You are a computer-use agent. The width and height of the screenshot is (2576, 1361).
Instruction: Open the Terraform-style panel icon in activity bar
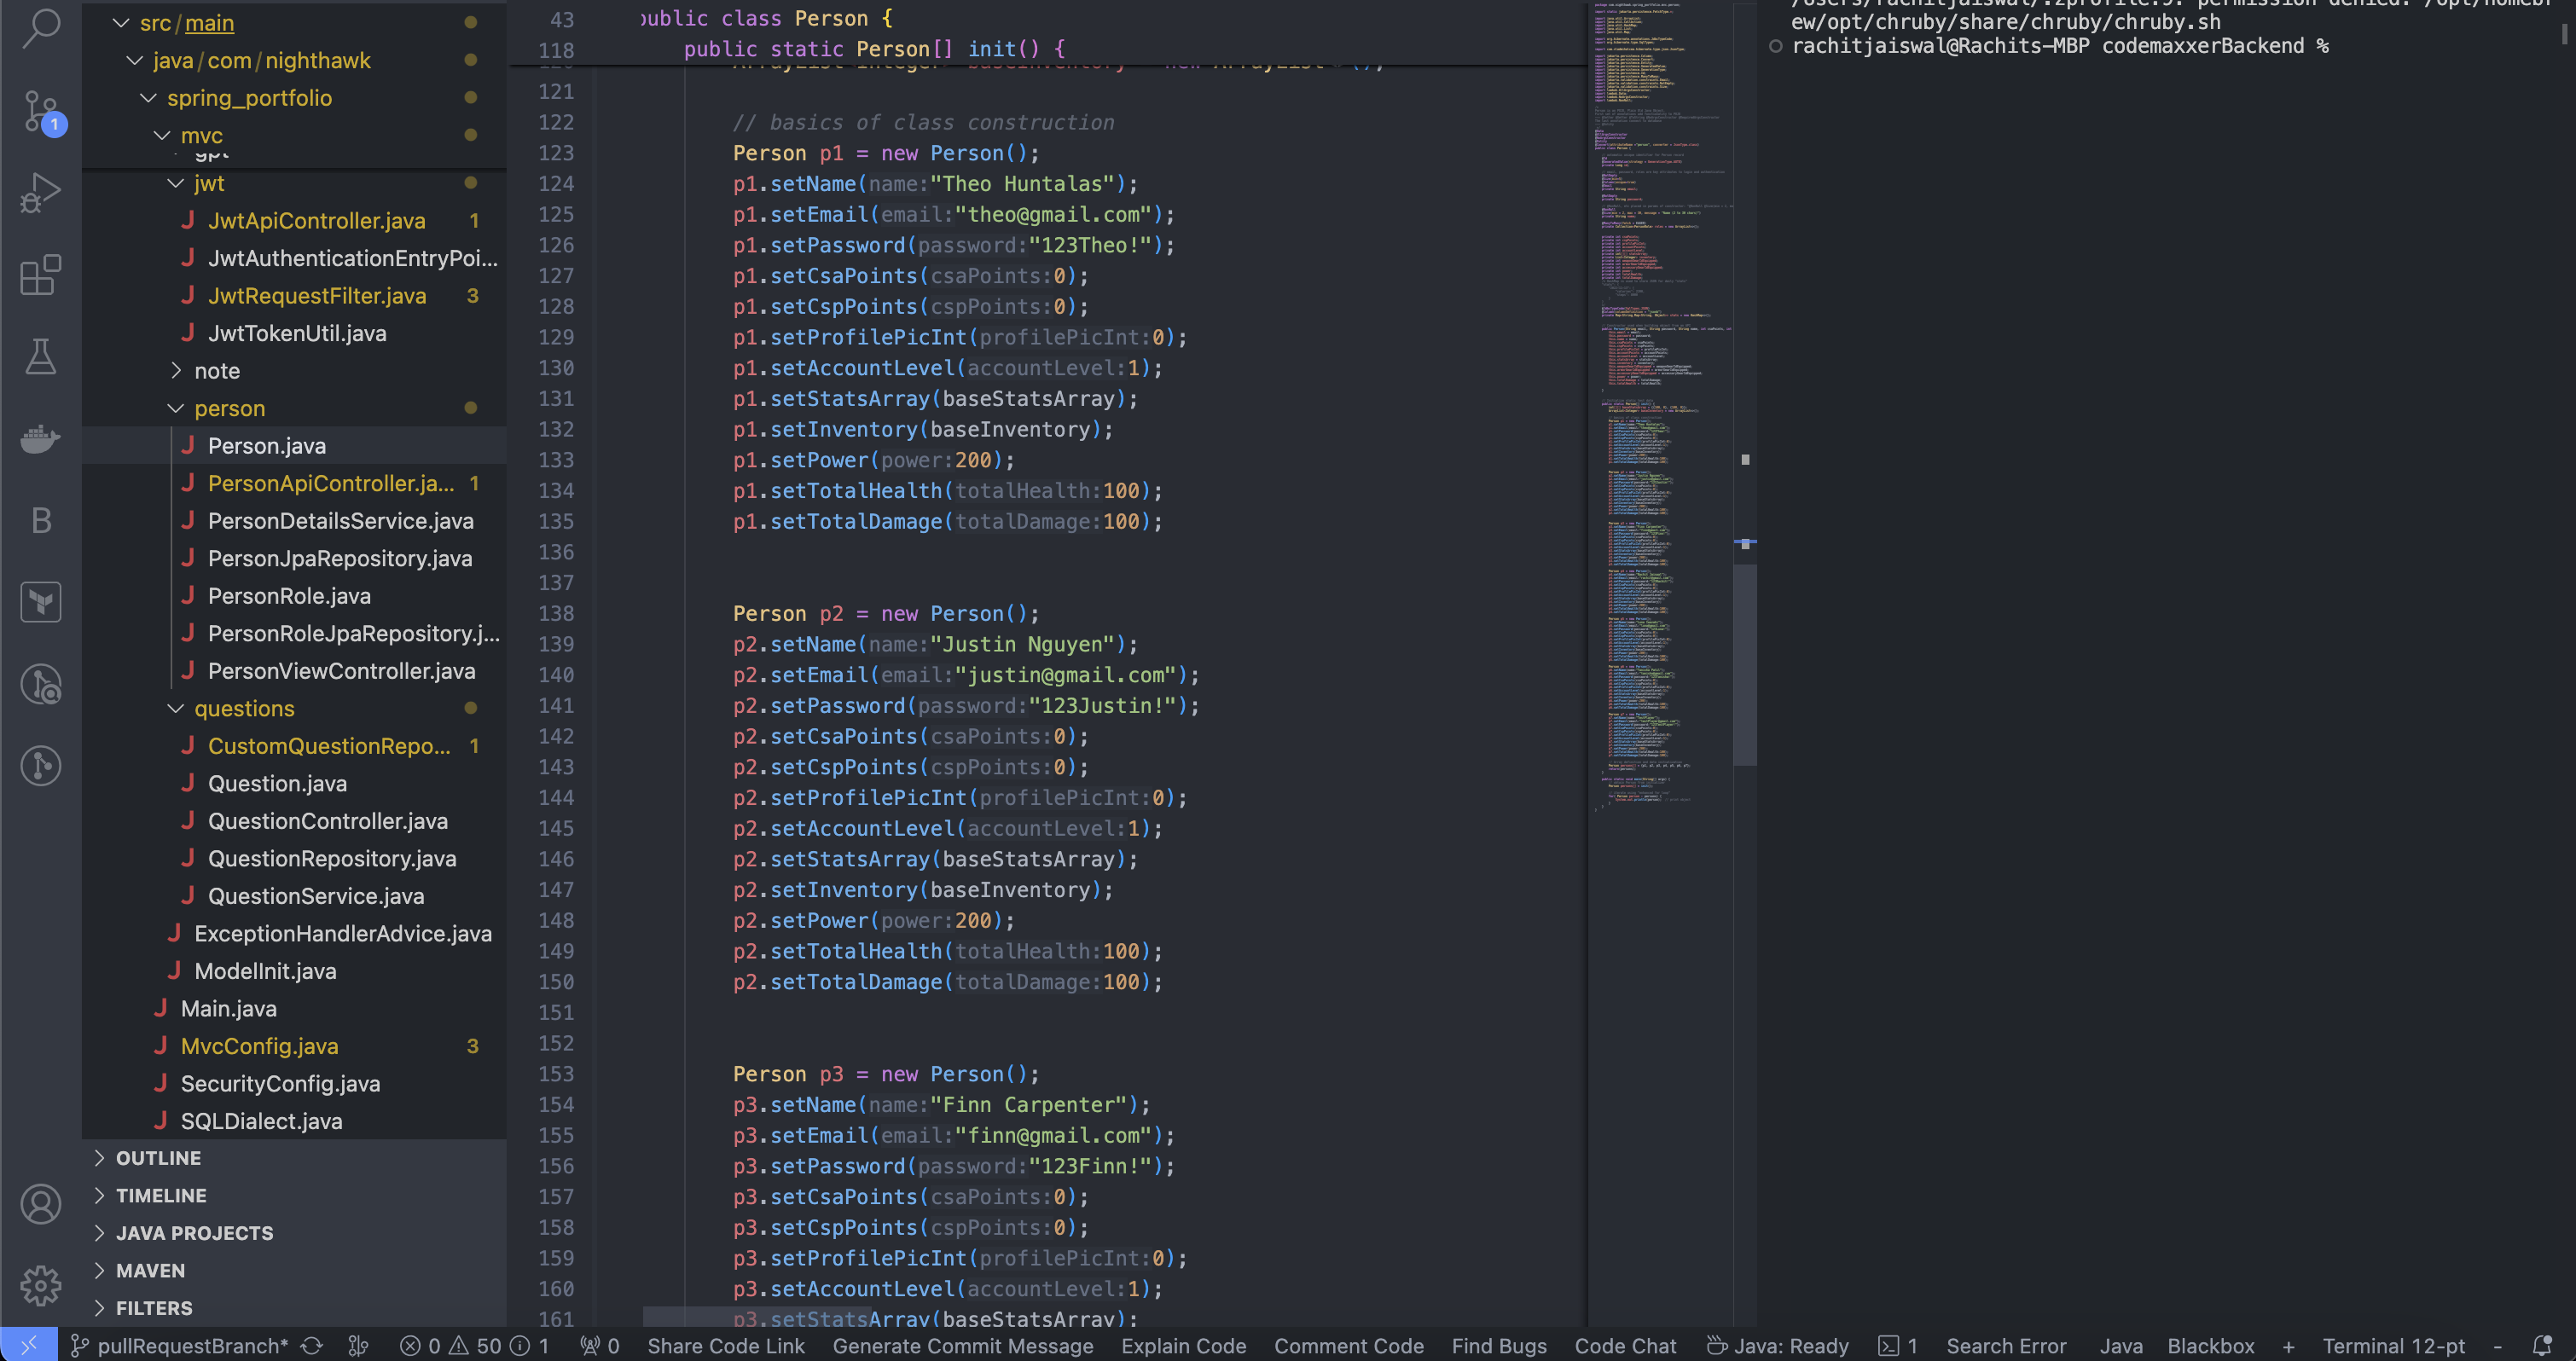coord(41,603)
